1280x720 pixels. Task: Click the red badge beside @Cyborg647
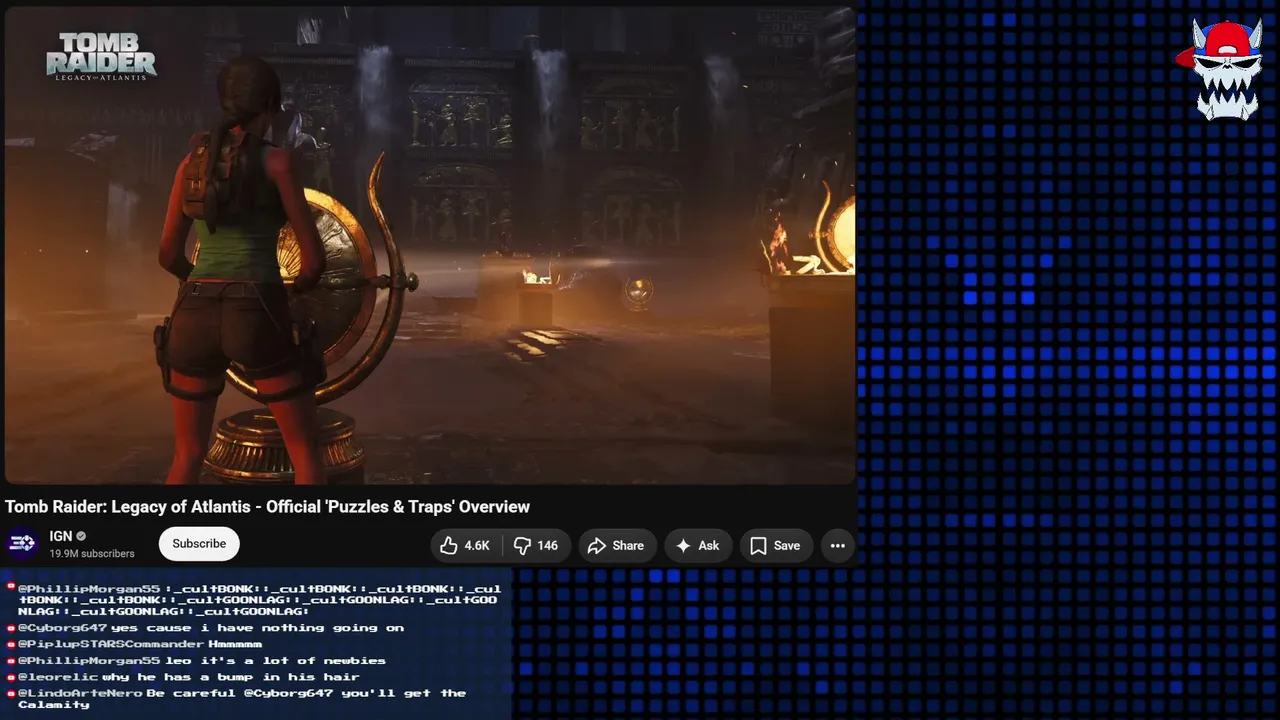(x=11, y=628)
